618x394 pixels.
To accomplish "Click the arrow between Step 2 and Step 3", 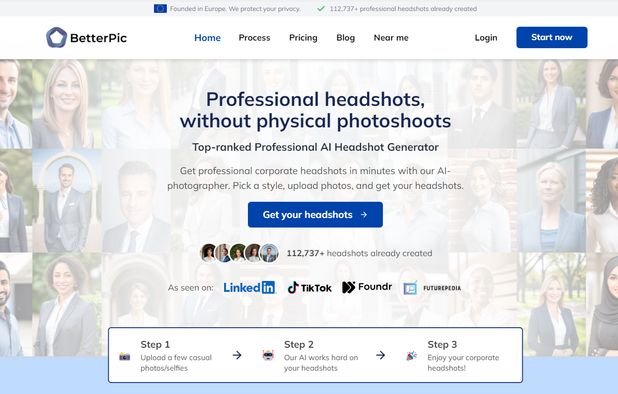I will point(380,355).
